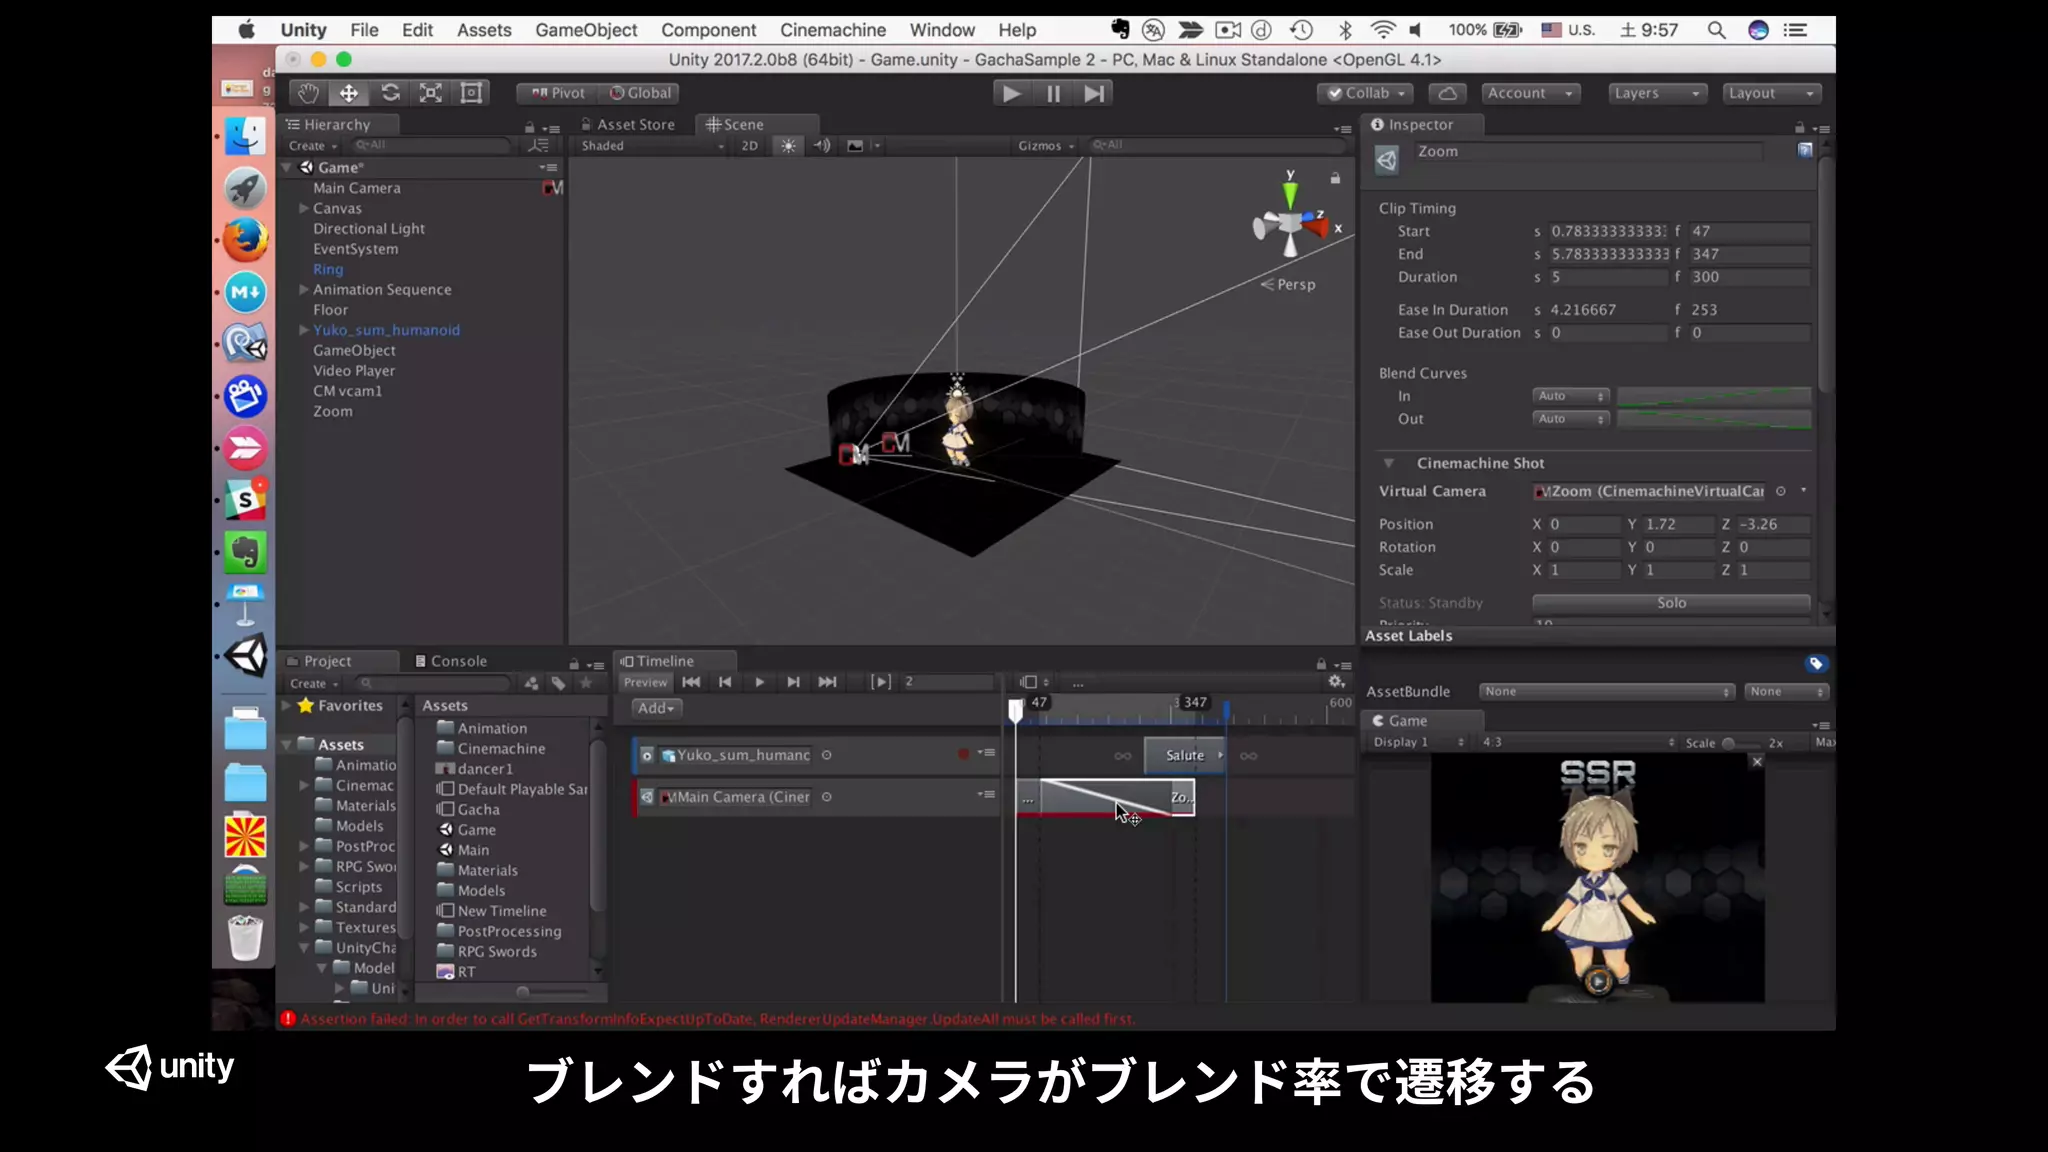Viewport: 2048px width, 1152px height.
Task: Open scene effects image icon
Action: (x=855, y=146)
